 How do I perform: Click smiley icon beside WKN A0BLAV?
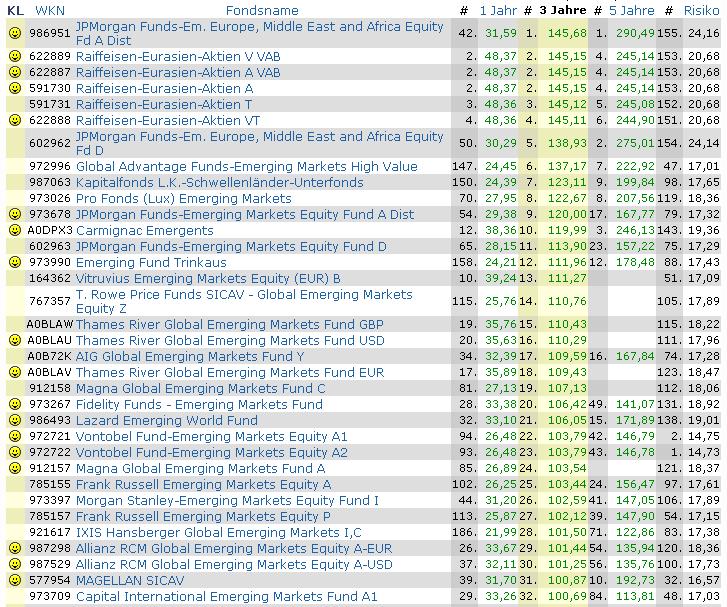[15, 372]
